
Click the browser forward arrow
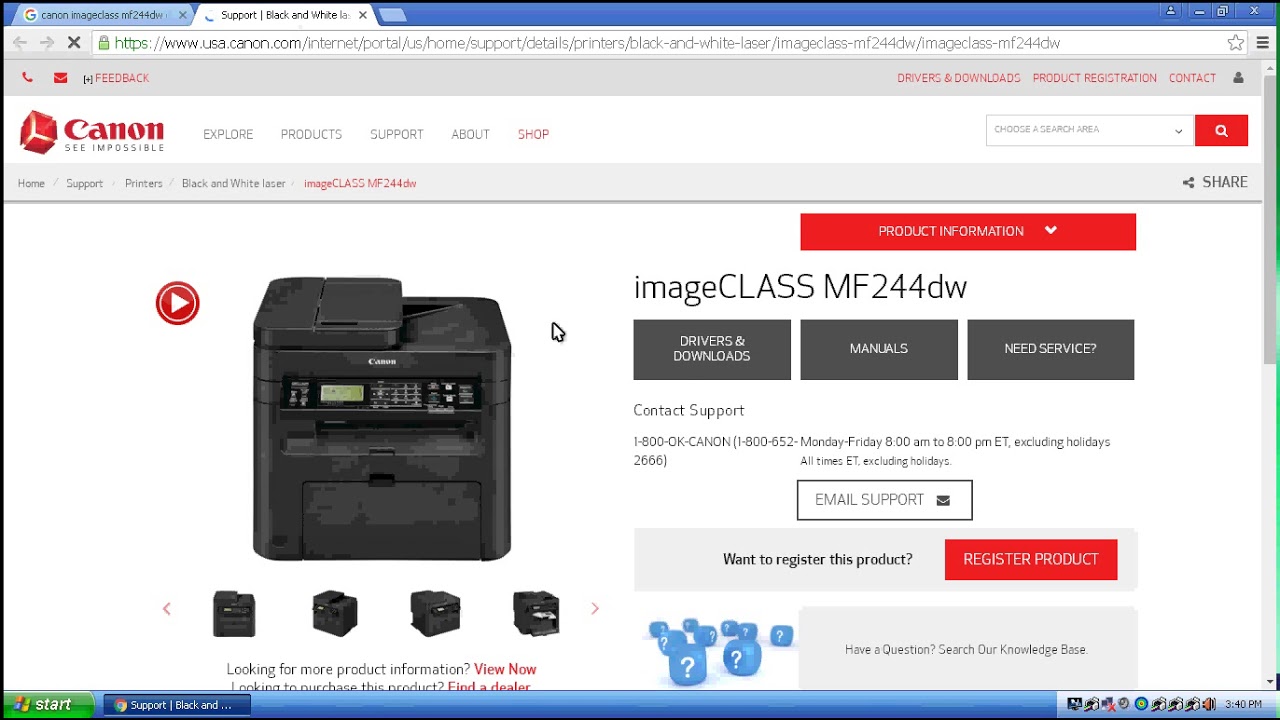(46, 43)
